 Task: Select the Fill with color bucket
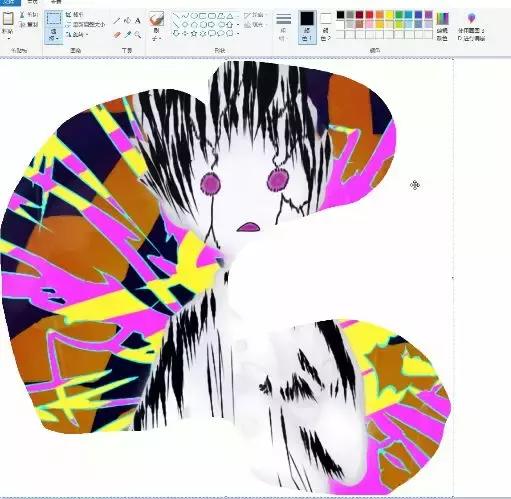coord(127,21)
